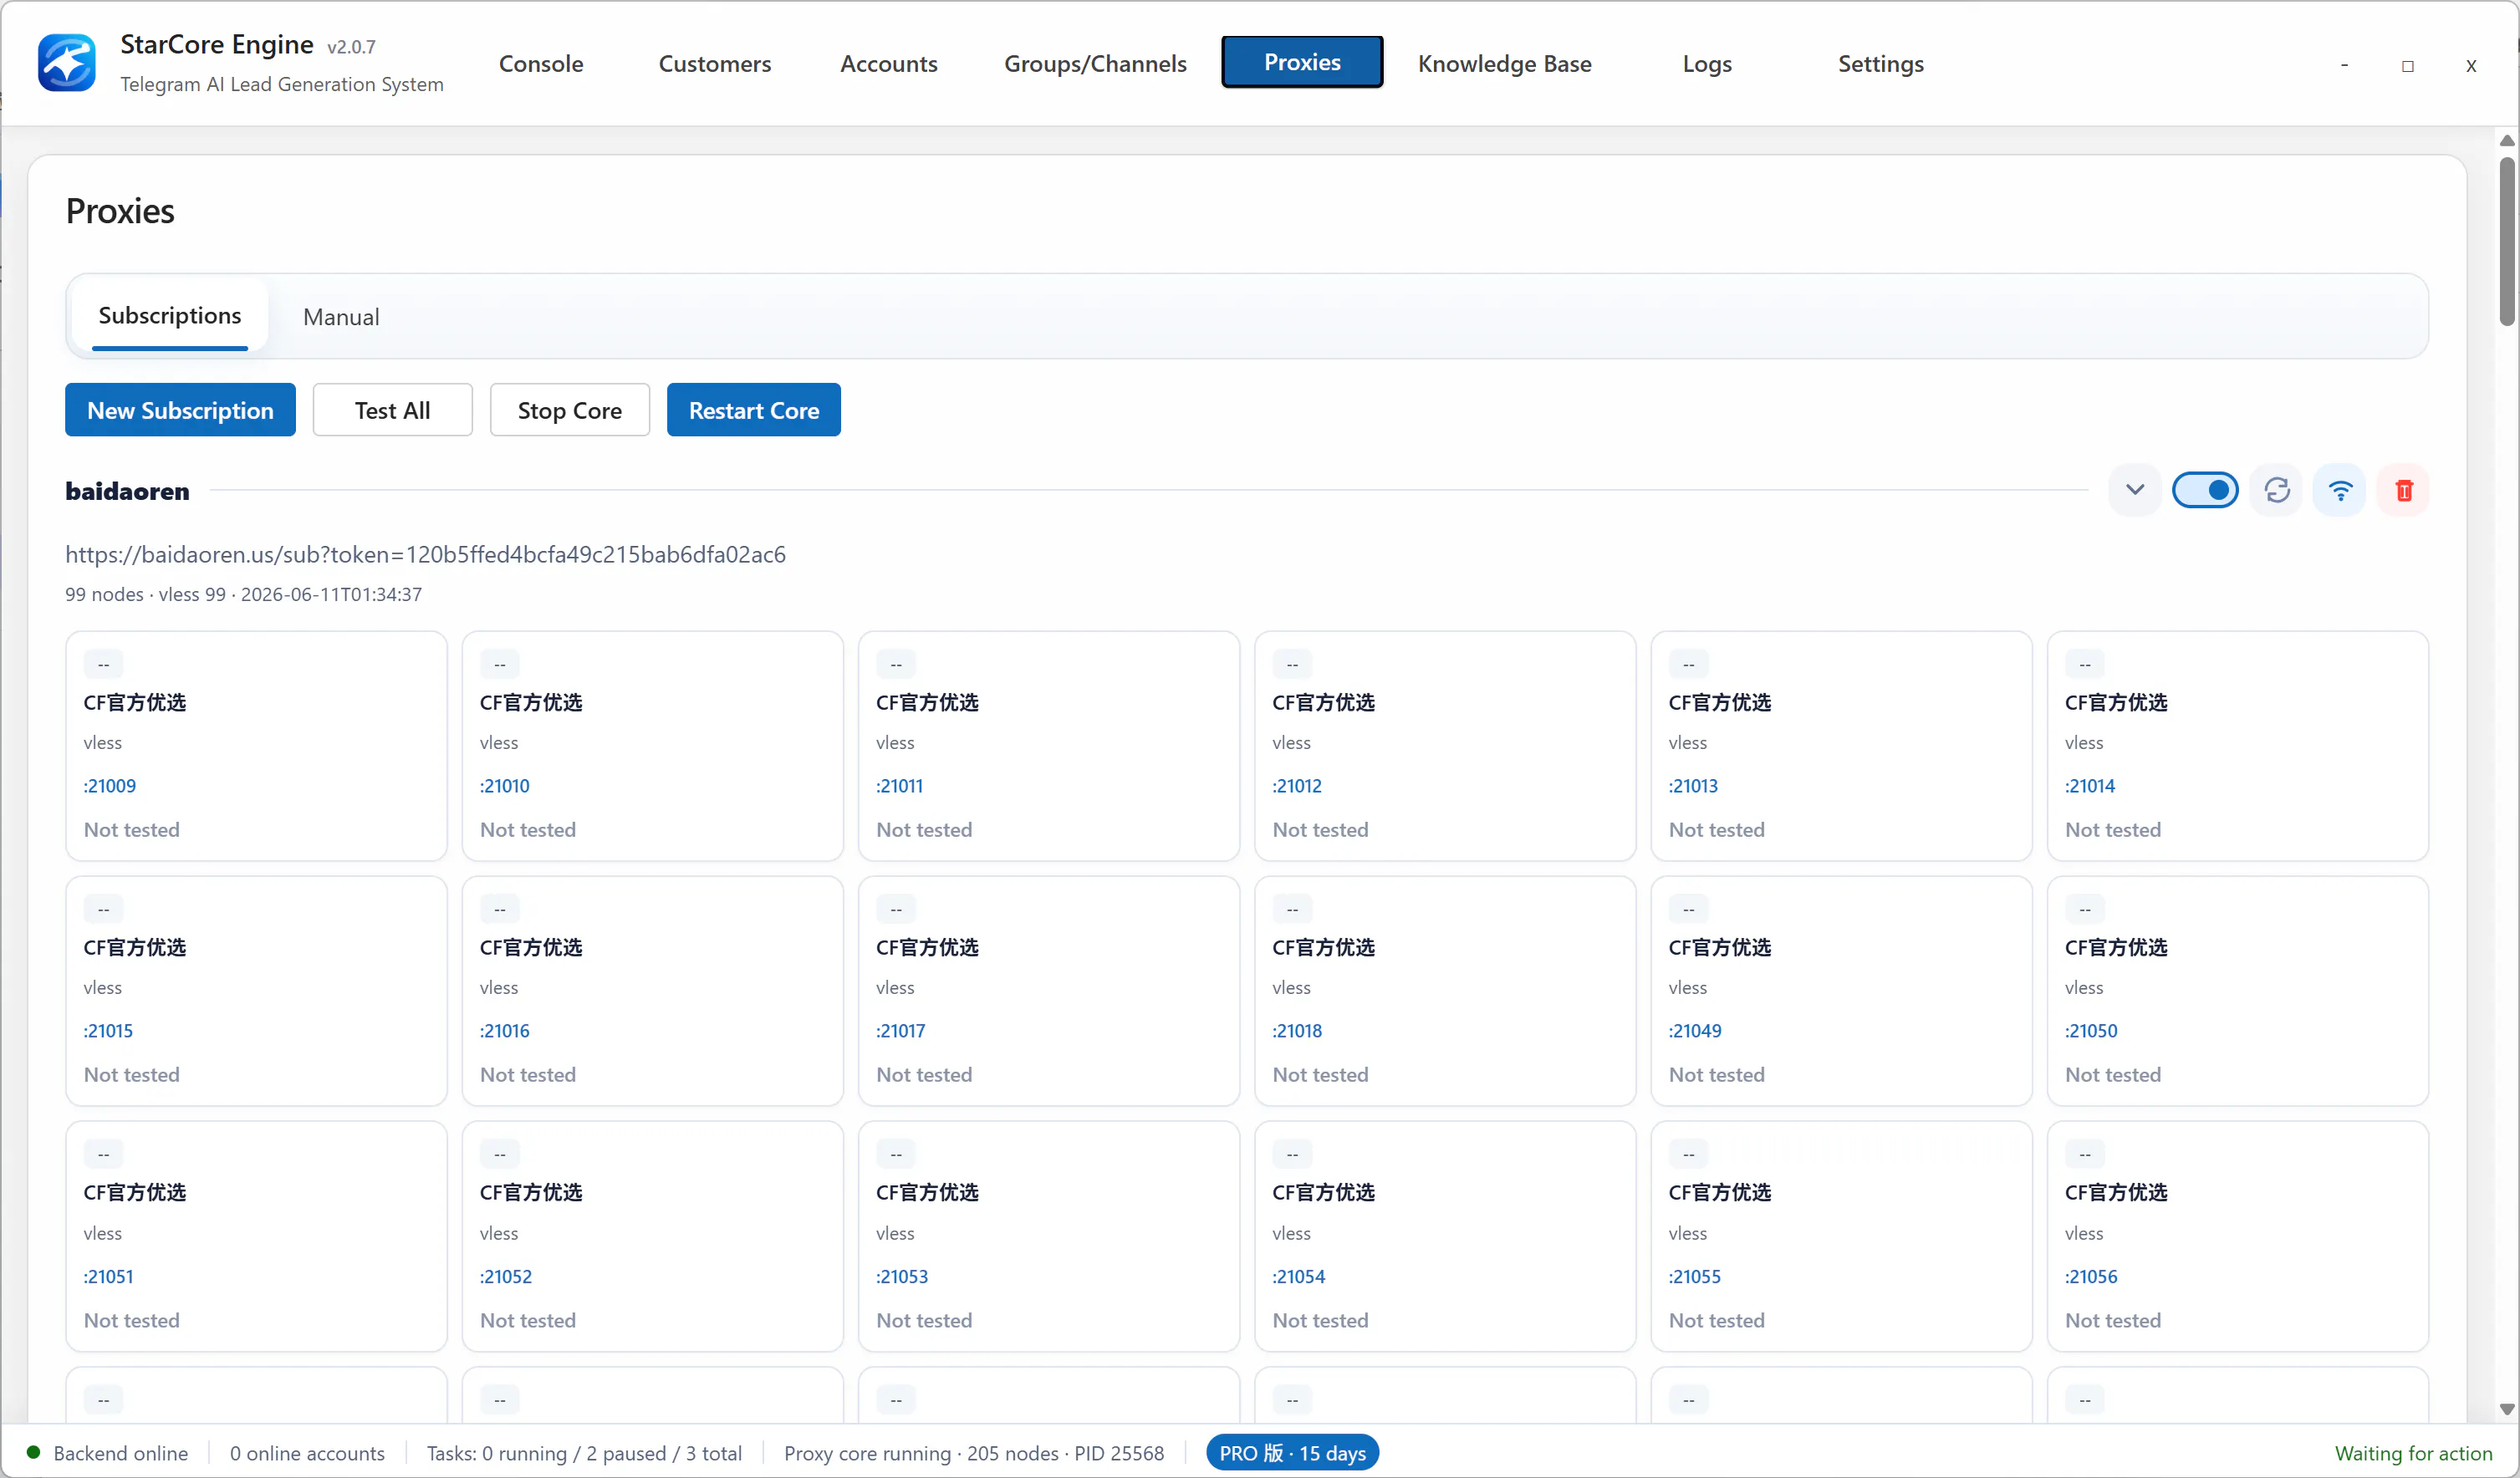Collapse the baidaoren node list
Image resolution: width=2520 pixels, height=1478 pixels.
2135,490
